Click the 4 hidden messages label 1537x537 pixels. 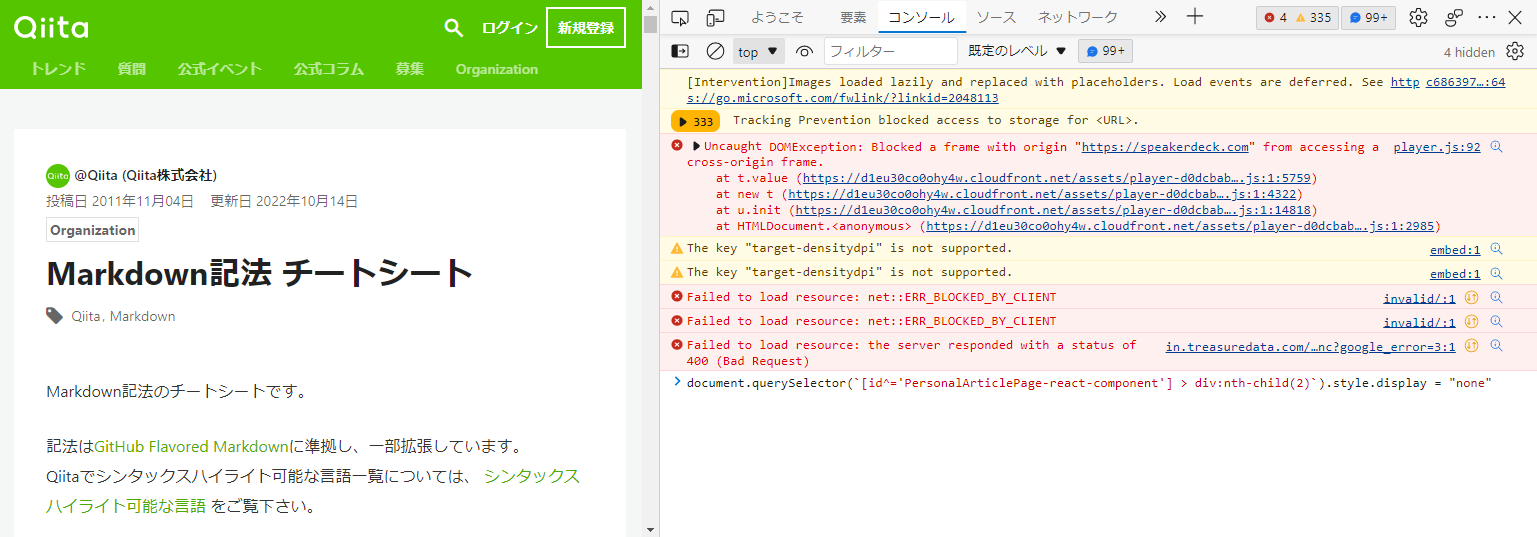tap(1469, 52)
